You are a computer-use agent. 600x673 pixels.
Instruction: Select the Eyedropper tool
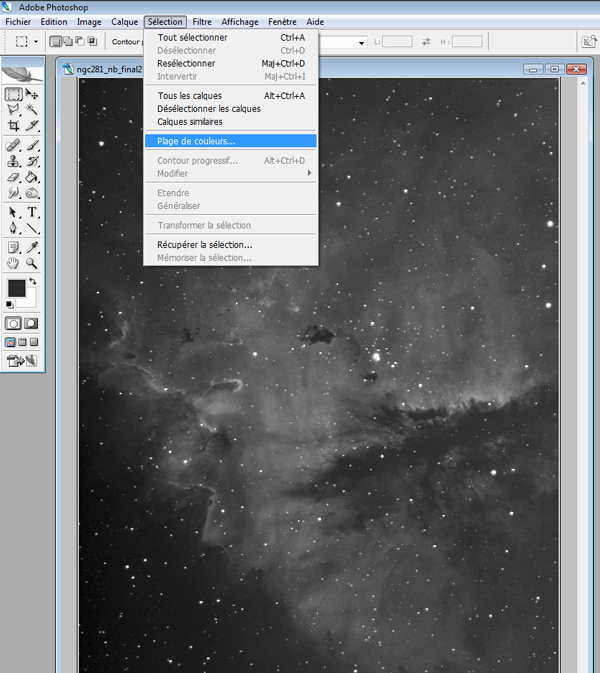coord(32,247)
